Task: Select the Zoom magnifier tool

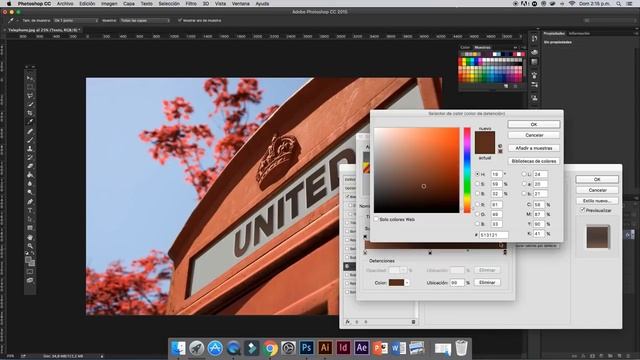Action: (x=30, y=246)
